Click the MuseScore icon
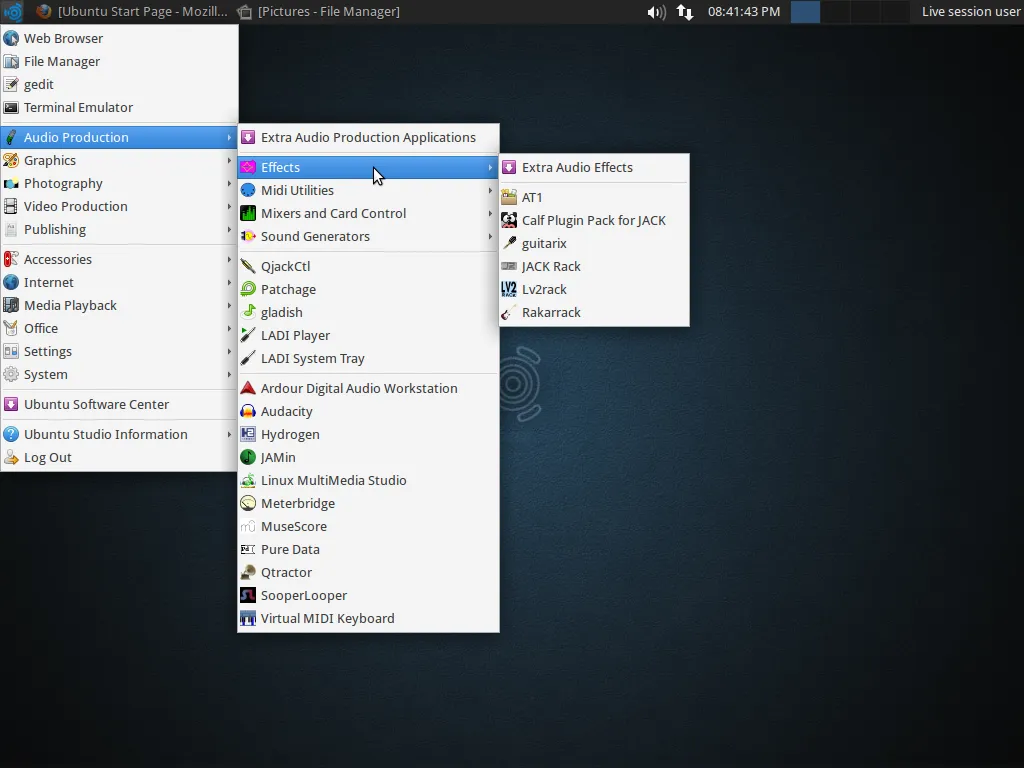The image size is (1024, 768). (248, 526)
